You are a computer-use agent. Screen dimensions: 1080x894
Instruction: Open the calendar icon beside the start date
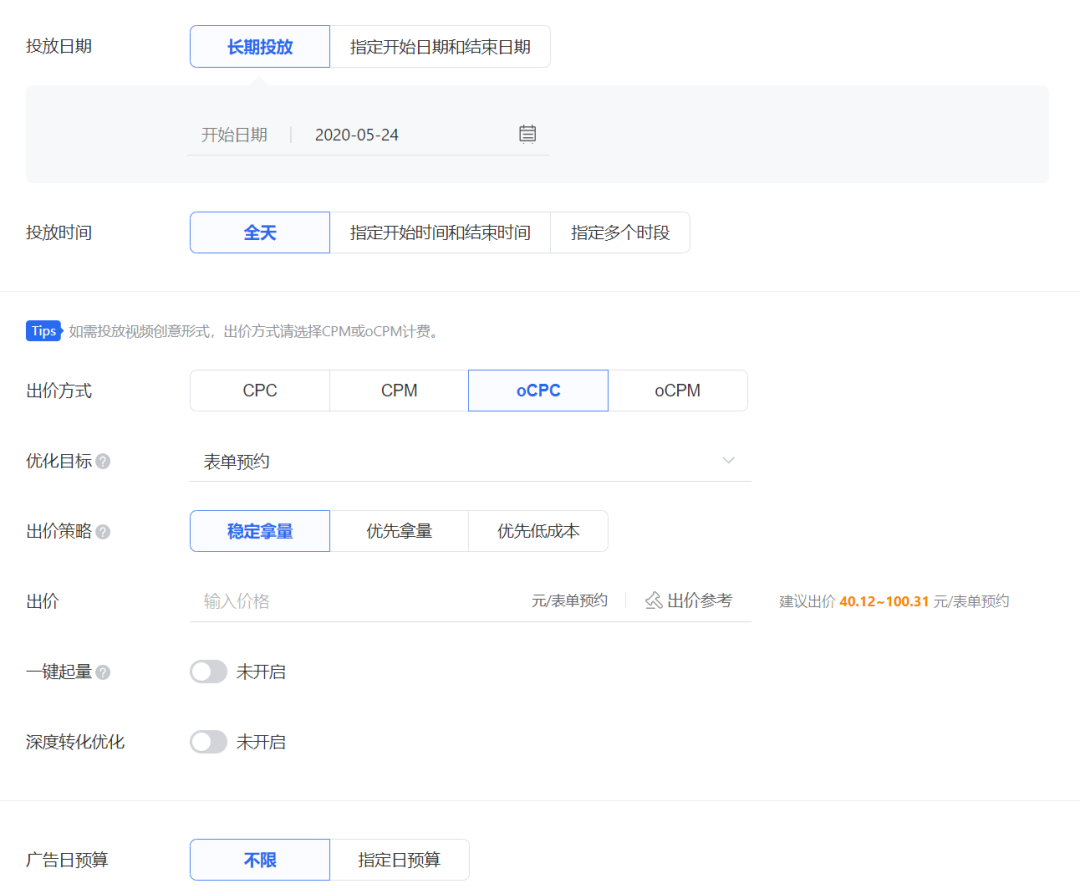[x=528, y=133]
